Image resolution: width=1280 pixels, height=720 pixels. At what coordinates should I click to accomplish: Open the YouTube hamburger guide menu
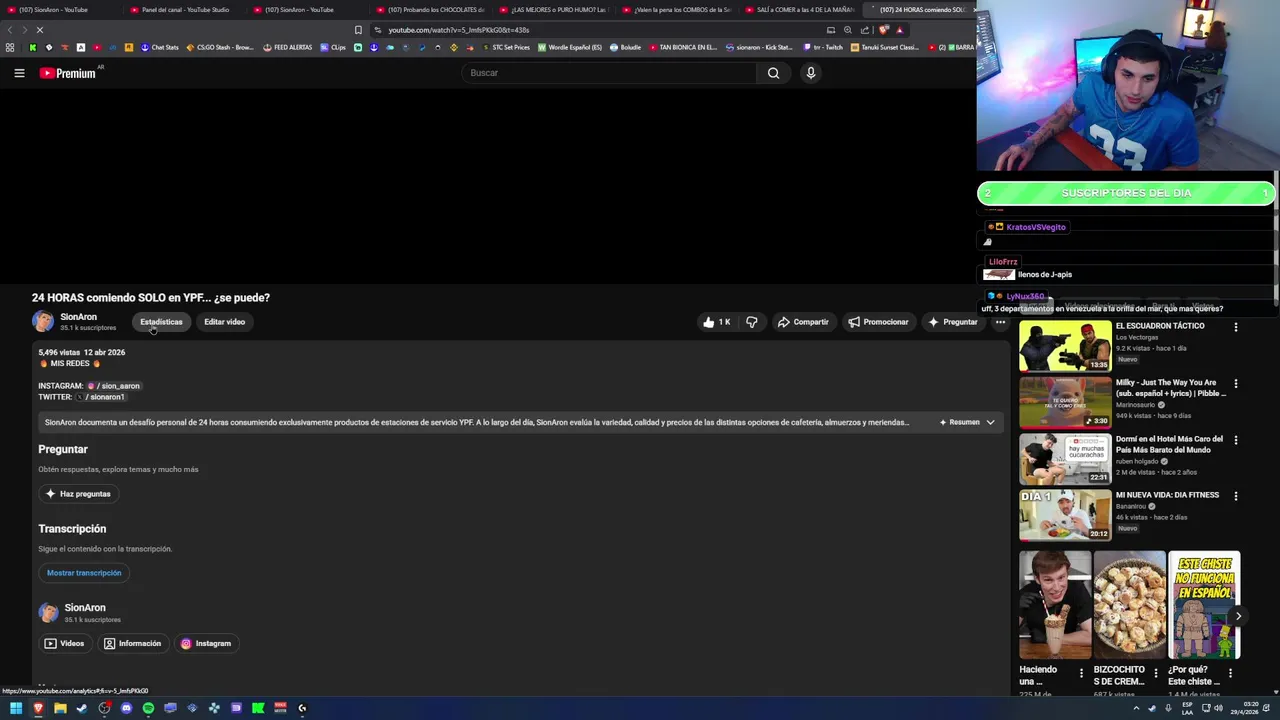coord(19,72)
